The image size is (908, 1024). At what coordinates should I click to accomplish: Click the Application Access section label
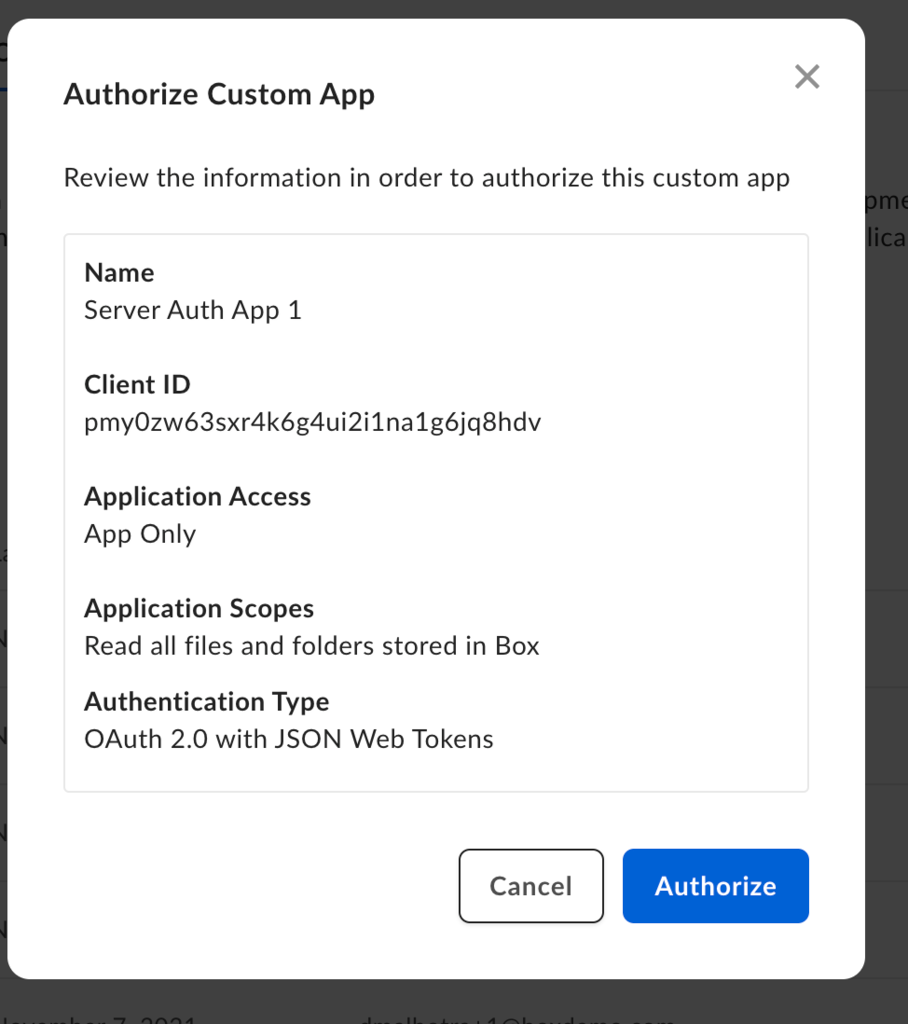tap(197, 496)
